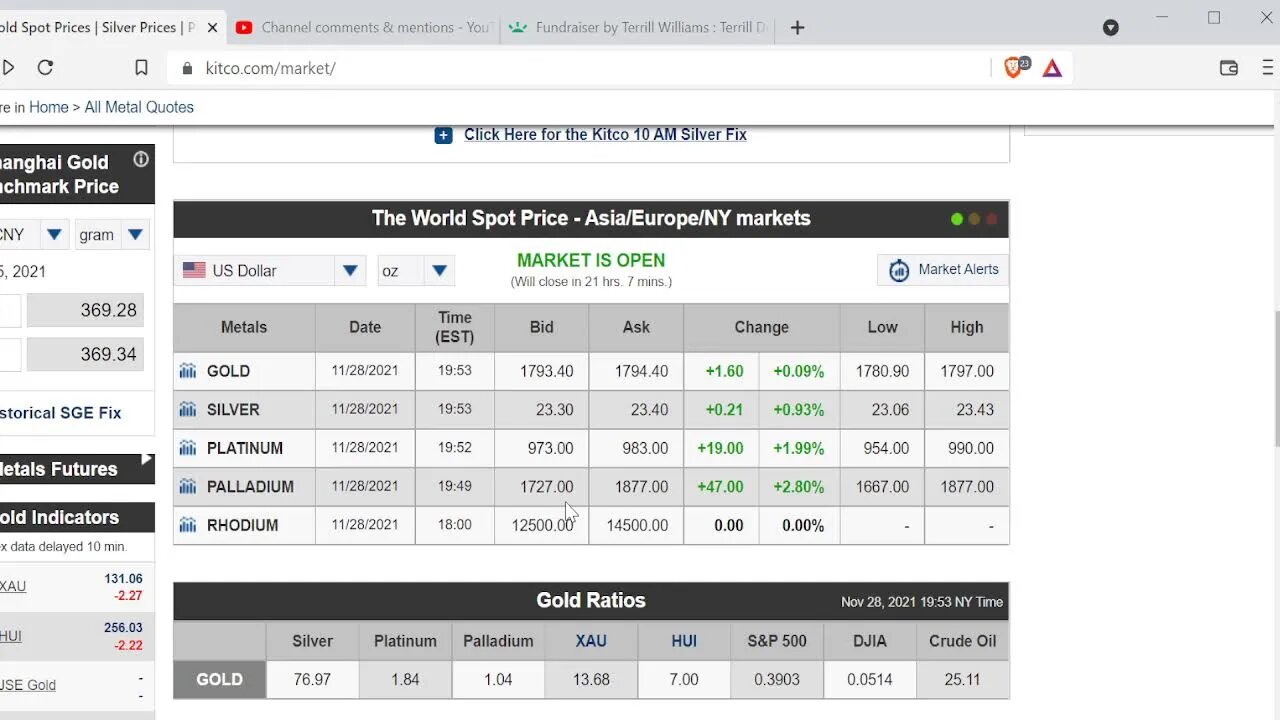Click gold bid price 1793.40
Viewport: 1280px width, 720px height.
[x=546, y=371]
